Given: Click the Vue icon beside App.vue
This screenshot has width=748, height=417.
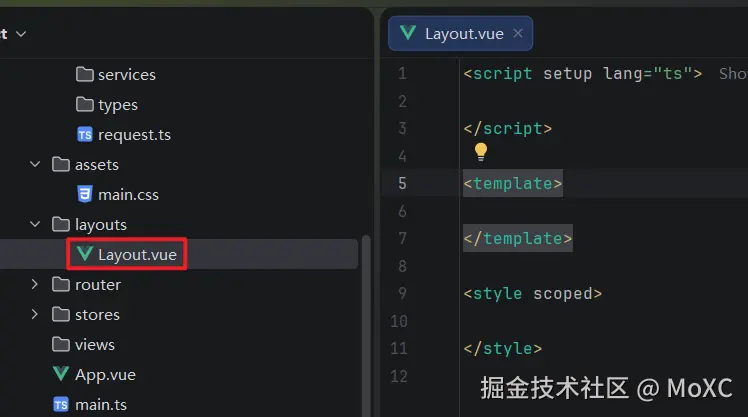Looking at the screenshot, I should point(61,374).
